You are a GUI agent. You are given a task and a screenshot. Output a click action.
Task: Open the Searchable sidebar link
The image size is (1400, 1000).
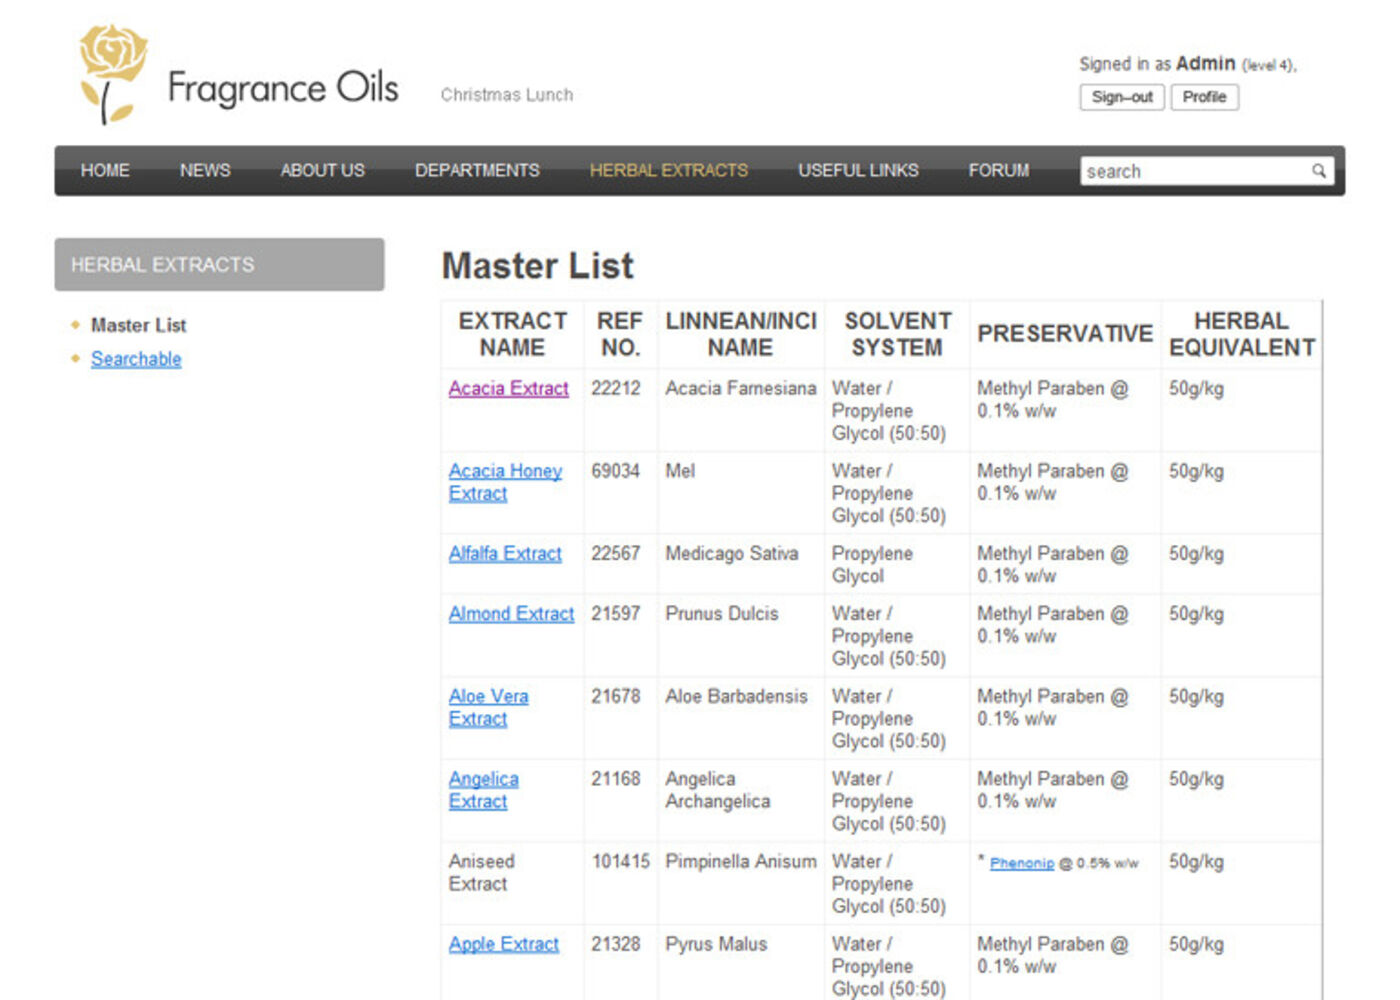136,359
